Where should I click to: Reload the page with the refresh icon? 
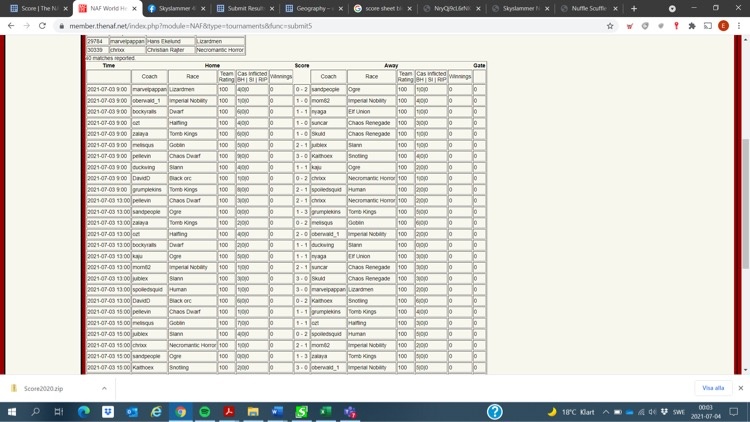[42, 26]
